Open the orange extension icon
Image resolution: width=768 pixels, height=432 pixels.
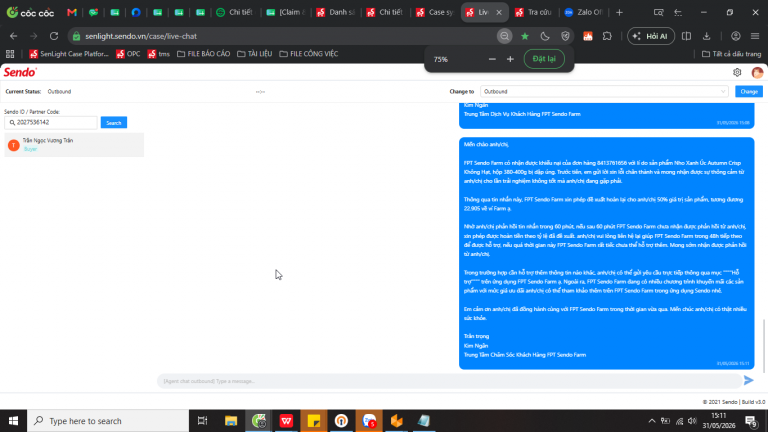588,36
